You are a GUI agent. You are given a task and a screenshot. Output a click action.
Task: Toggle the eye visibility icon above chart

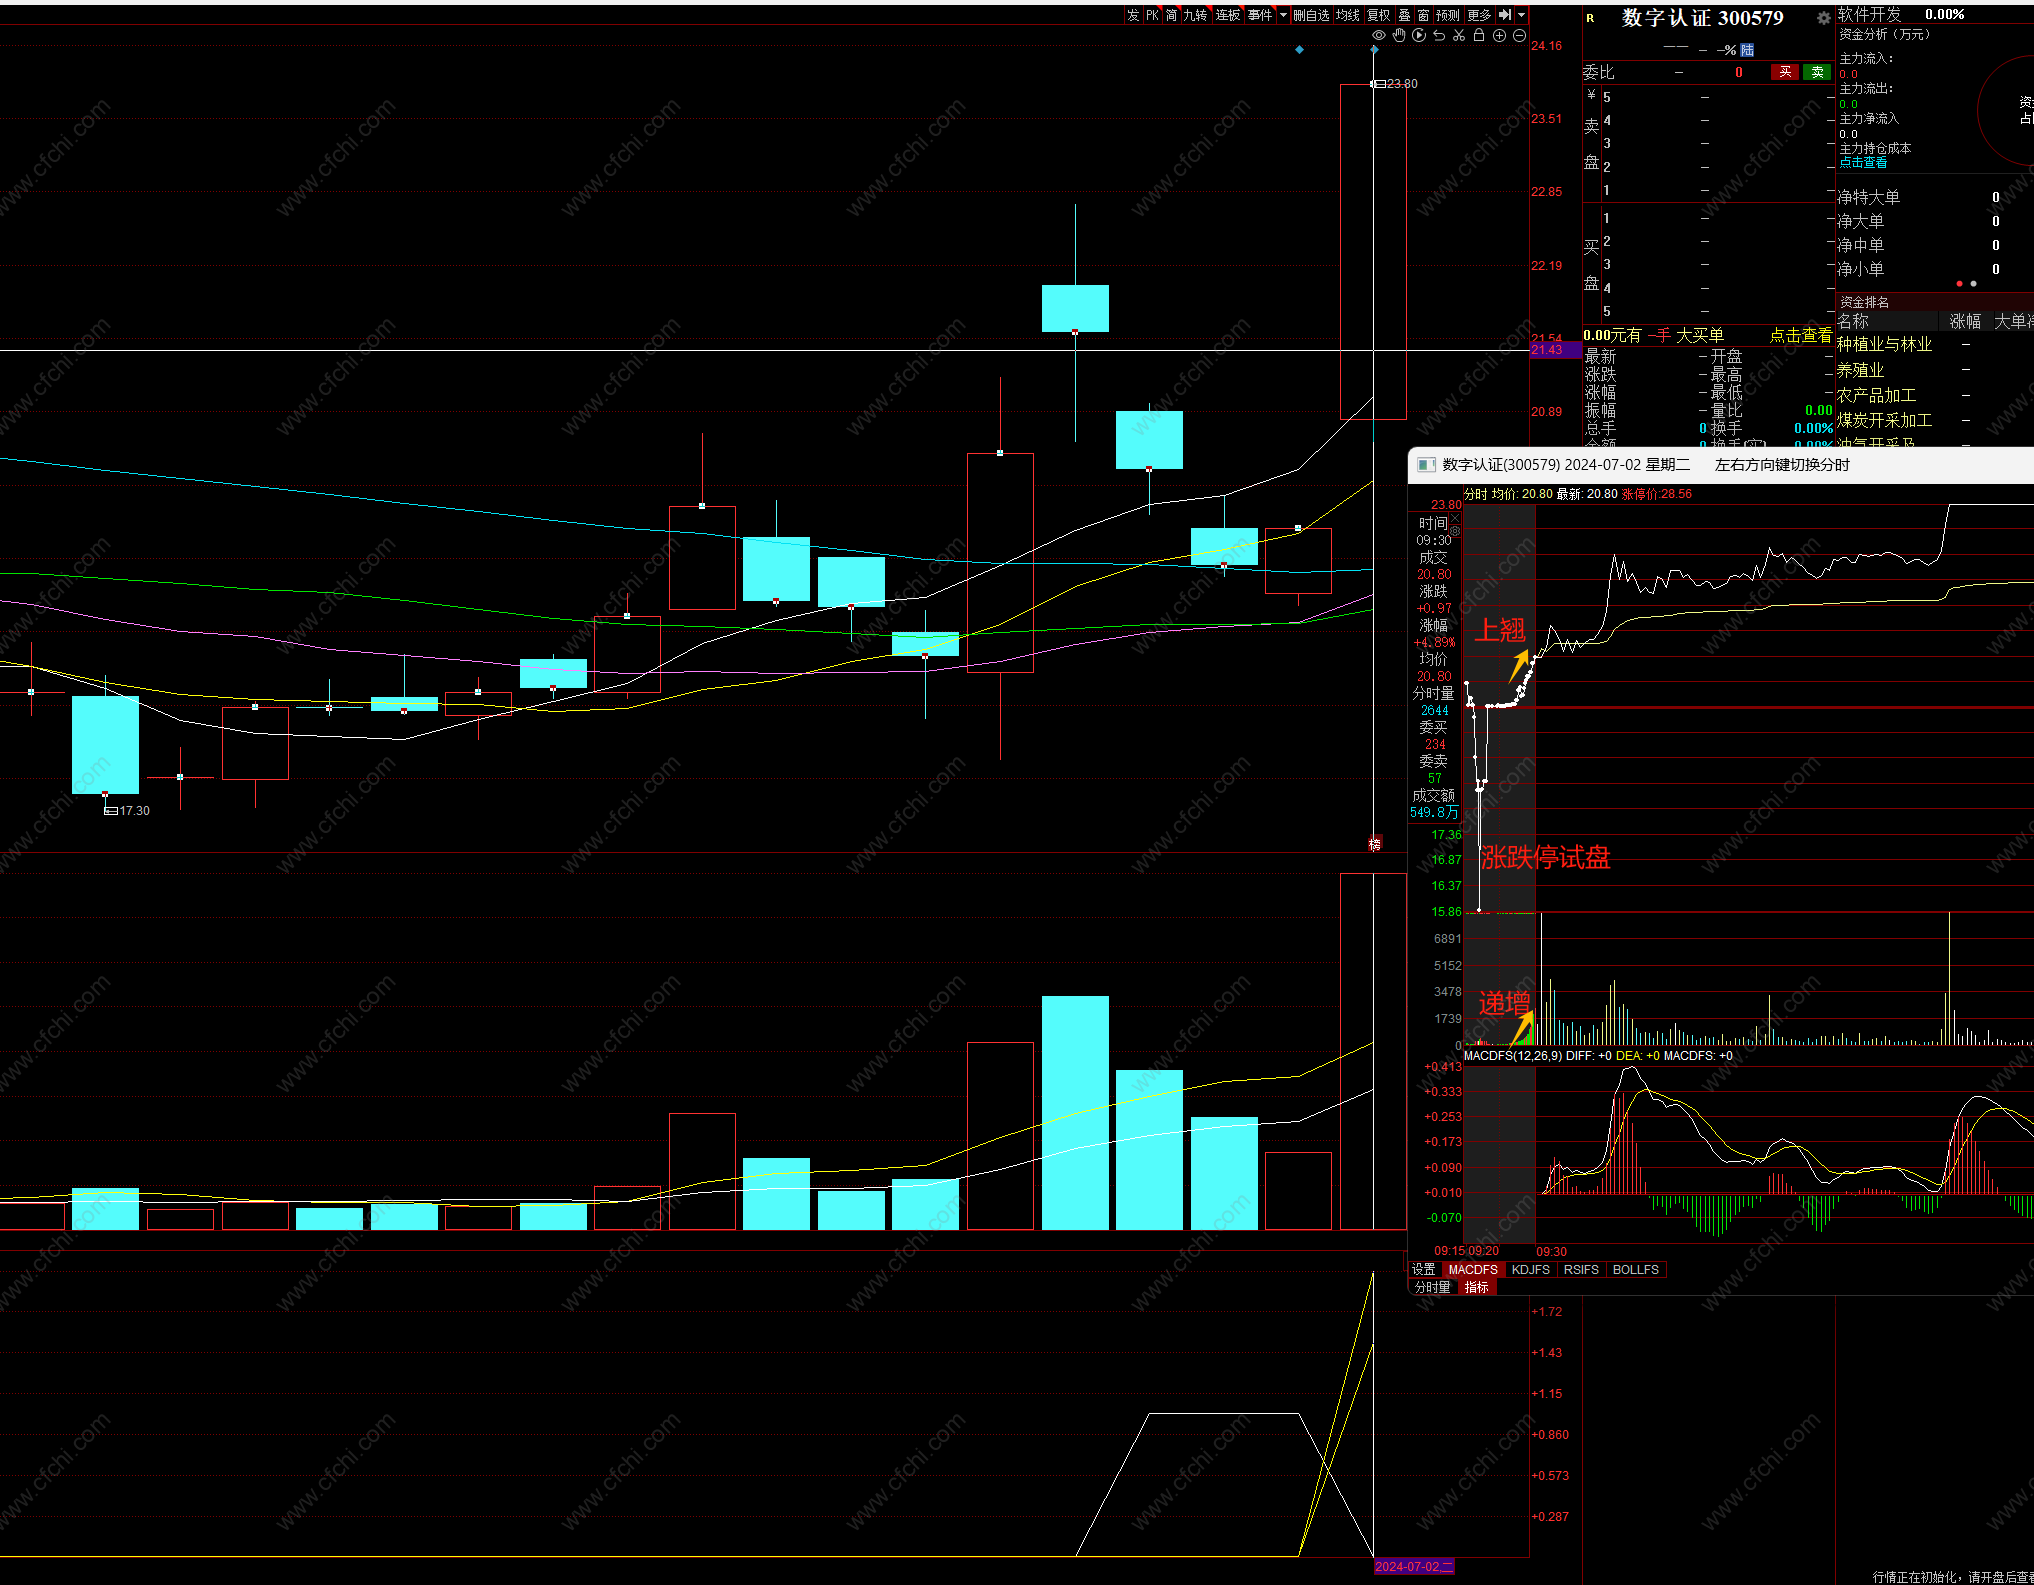point(1378,36)
